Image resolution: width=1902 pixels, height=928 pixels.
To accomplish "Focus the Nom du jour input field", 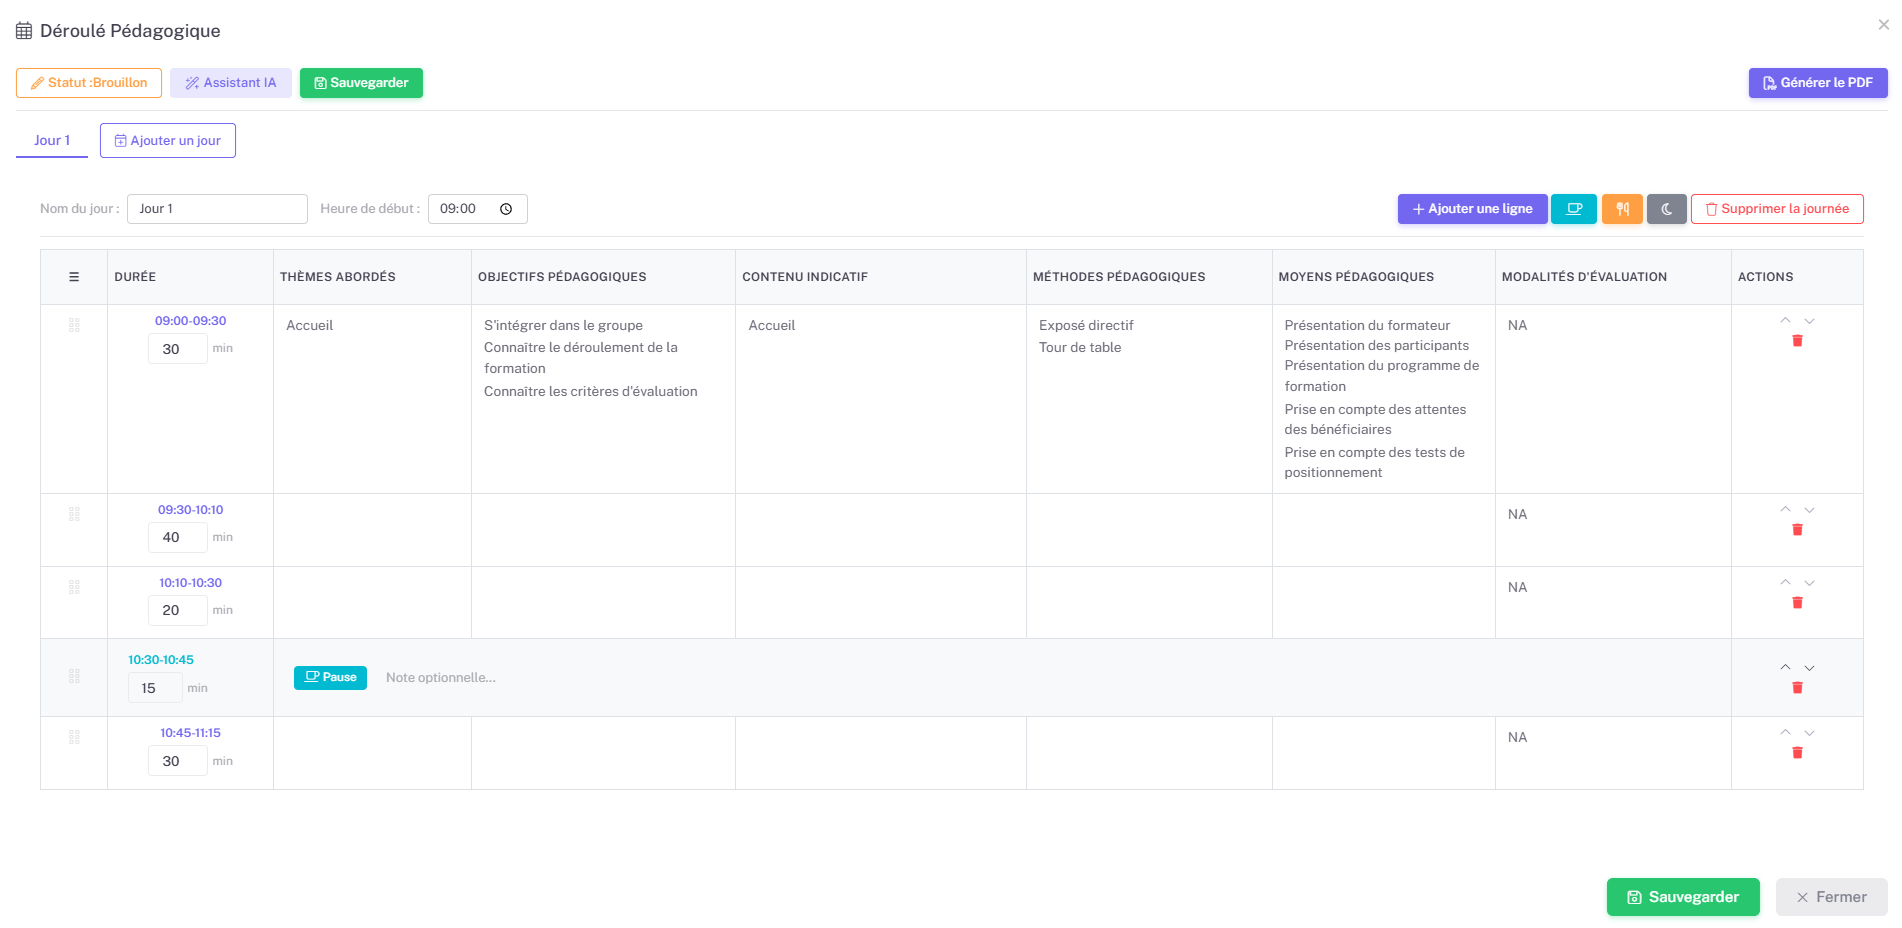I will pos(217,208).
